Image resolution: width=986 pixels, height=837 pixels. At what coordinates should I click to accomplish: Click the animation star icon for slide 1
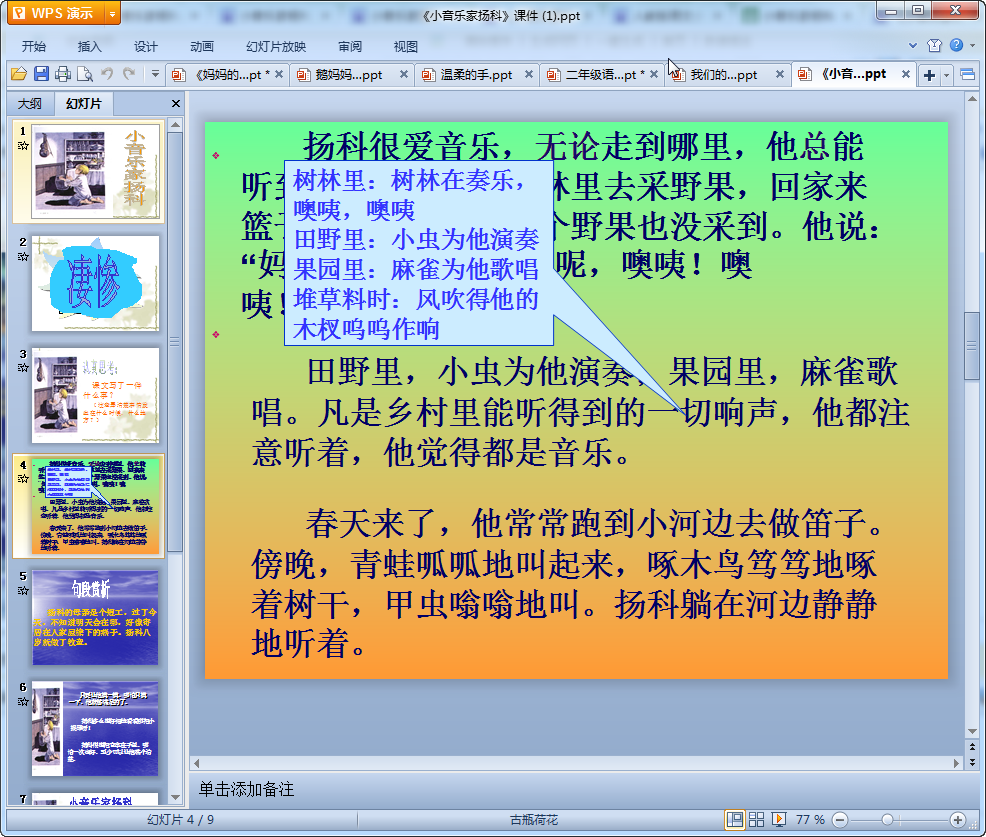click(23, 146)
